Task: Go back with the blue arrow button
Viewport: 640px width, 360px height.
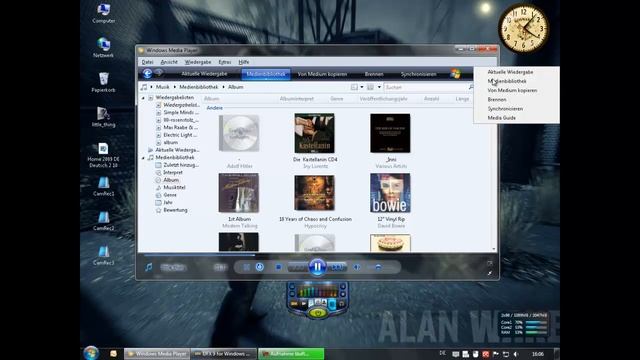Action: click(x=147, y=73)
